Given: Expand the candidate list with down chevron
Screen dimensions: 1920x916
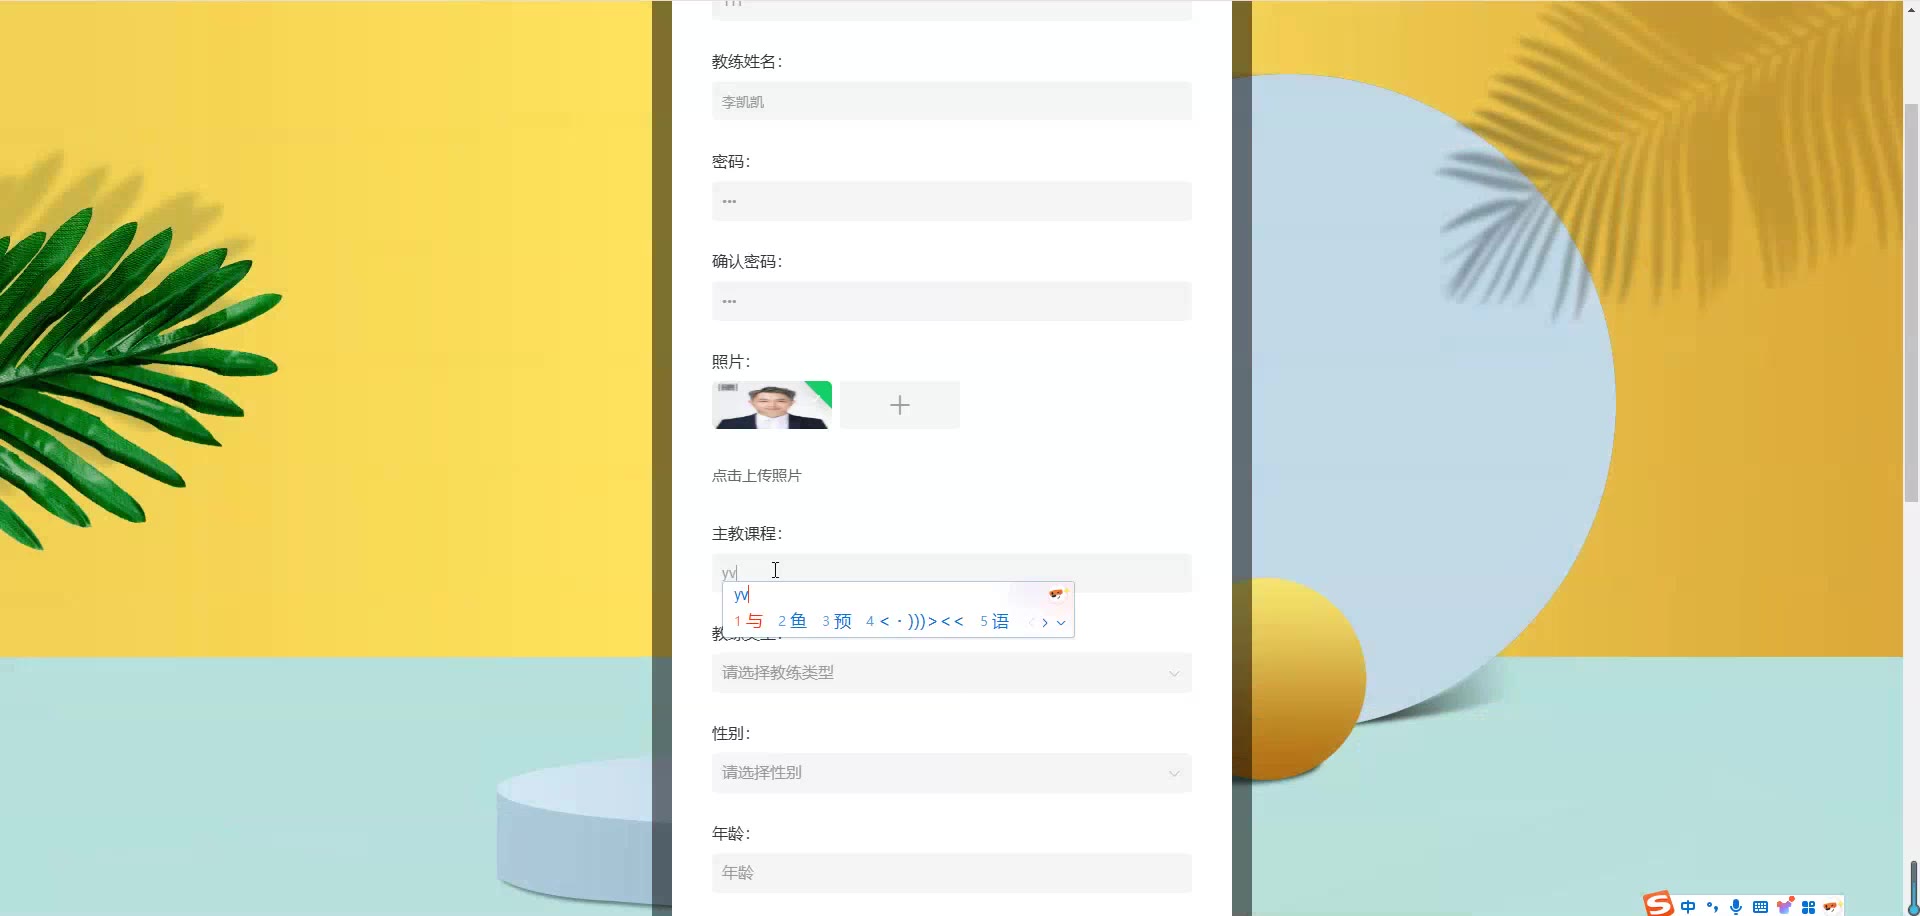Looking at the screenshot, I should [1061, 622].
